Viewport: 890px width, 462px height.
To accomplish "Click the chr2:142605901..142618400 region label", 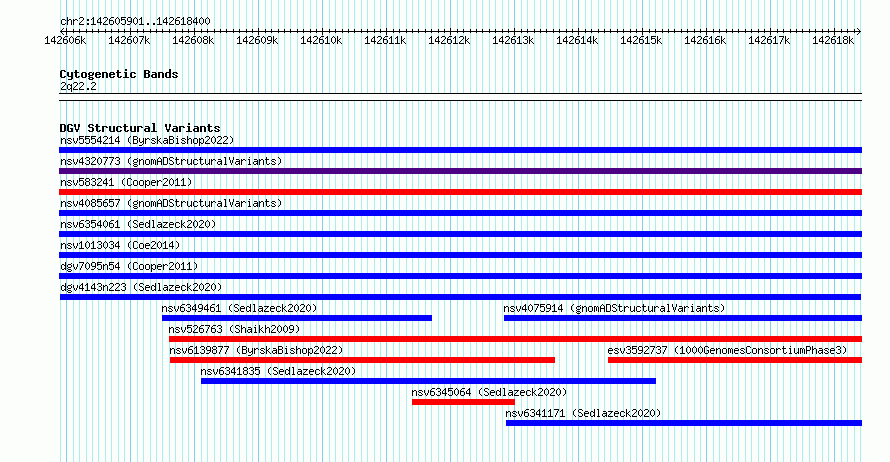I will tap(135, 21).
